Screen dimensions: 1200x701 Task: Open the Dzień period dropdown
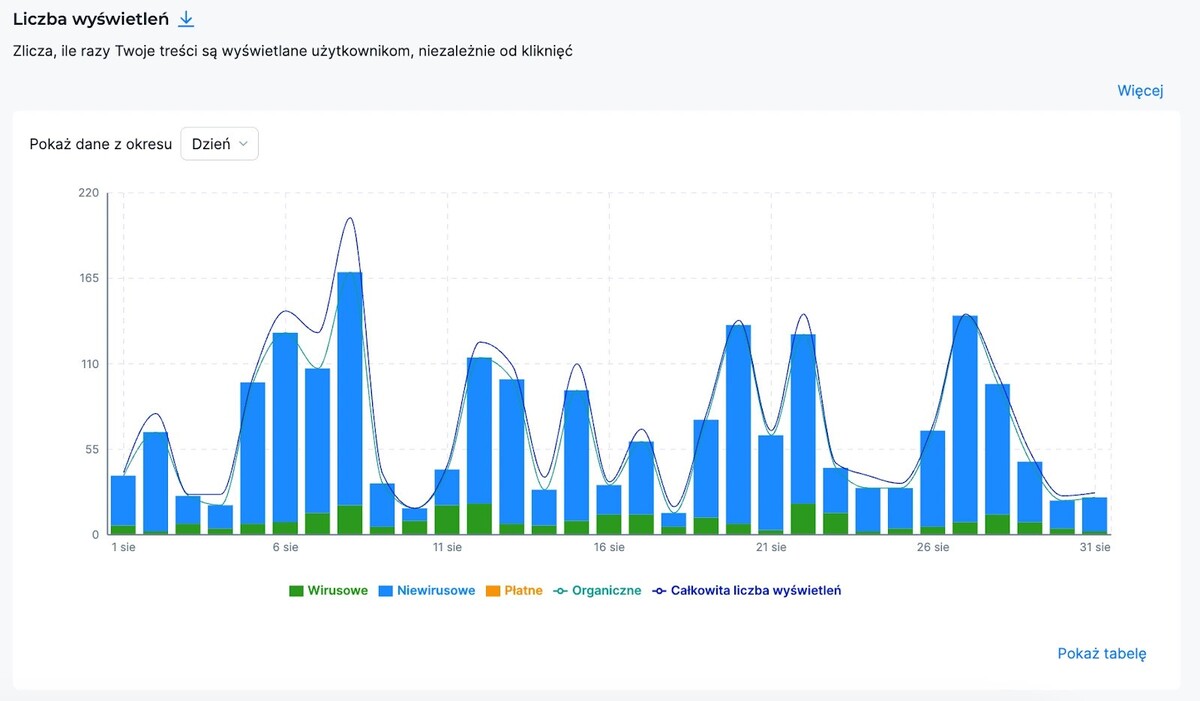point(219,144)
